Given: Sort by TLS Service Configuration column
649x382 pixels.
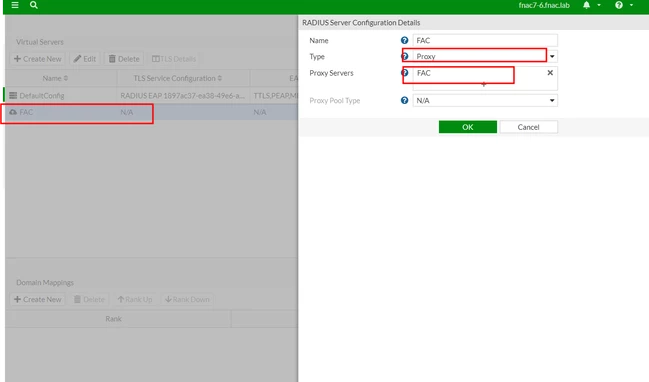Looking at the screenshot, I should (178, 78).
